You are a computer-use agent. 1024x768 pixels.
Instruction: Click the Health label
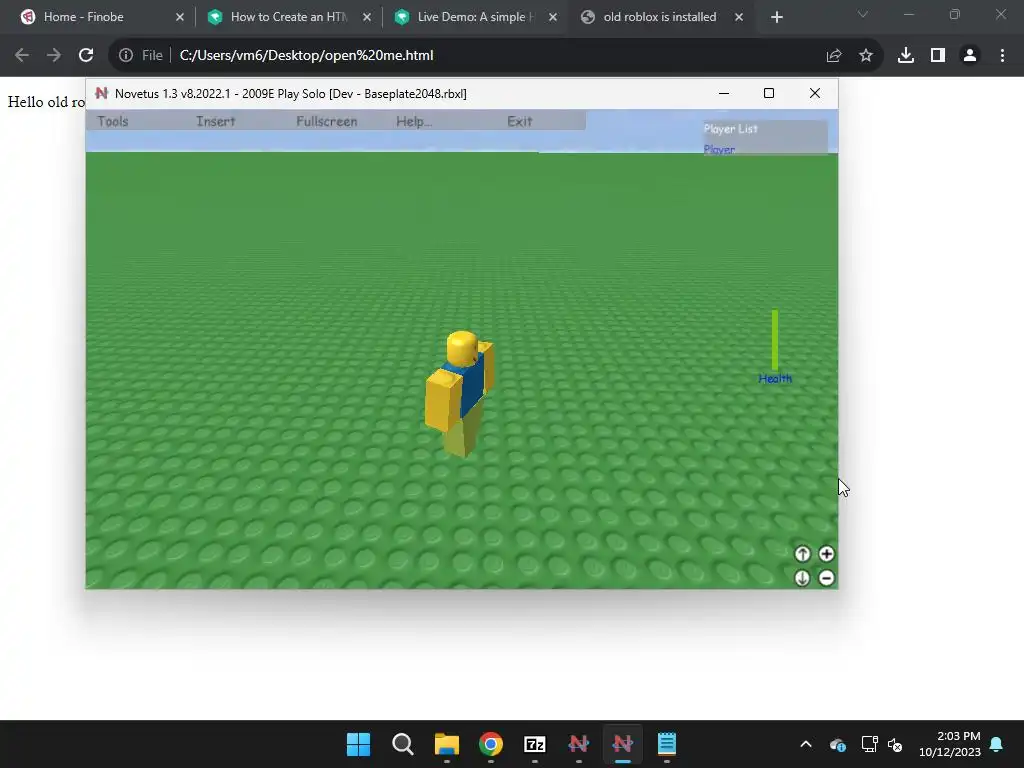point(775,379)
